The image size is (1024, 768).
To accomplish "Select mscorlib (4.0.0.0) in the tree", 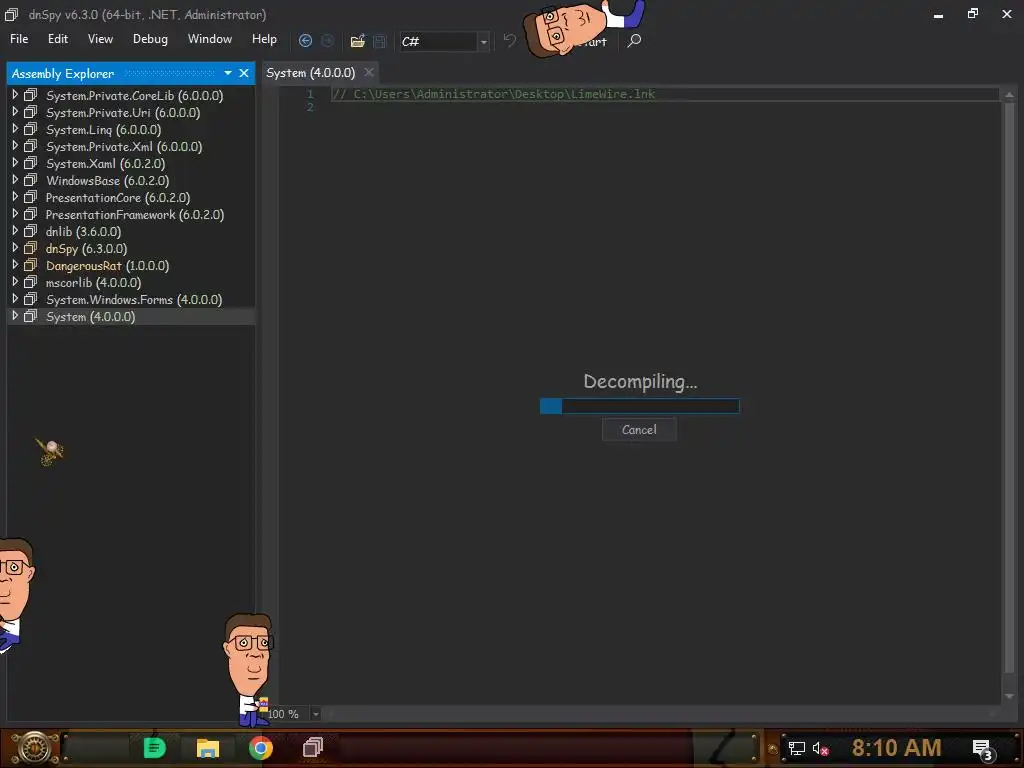I will coord(93,283).
